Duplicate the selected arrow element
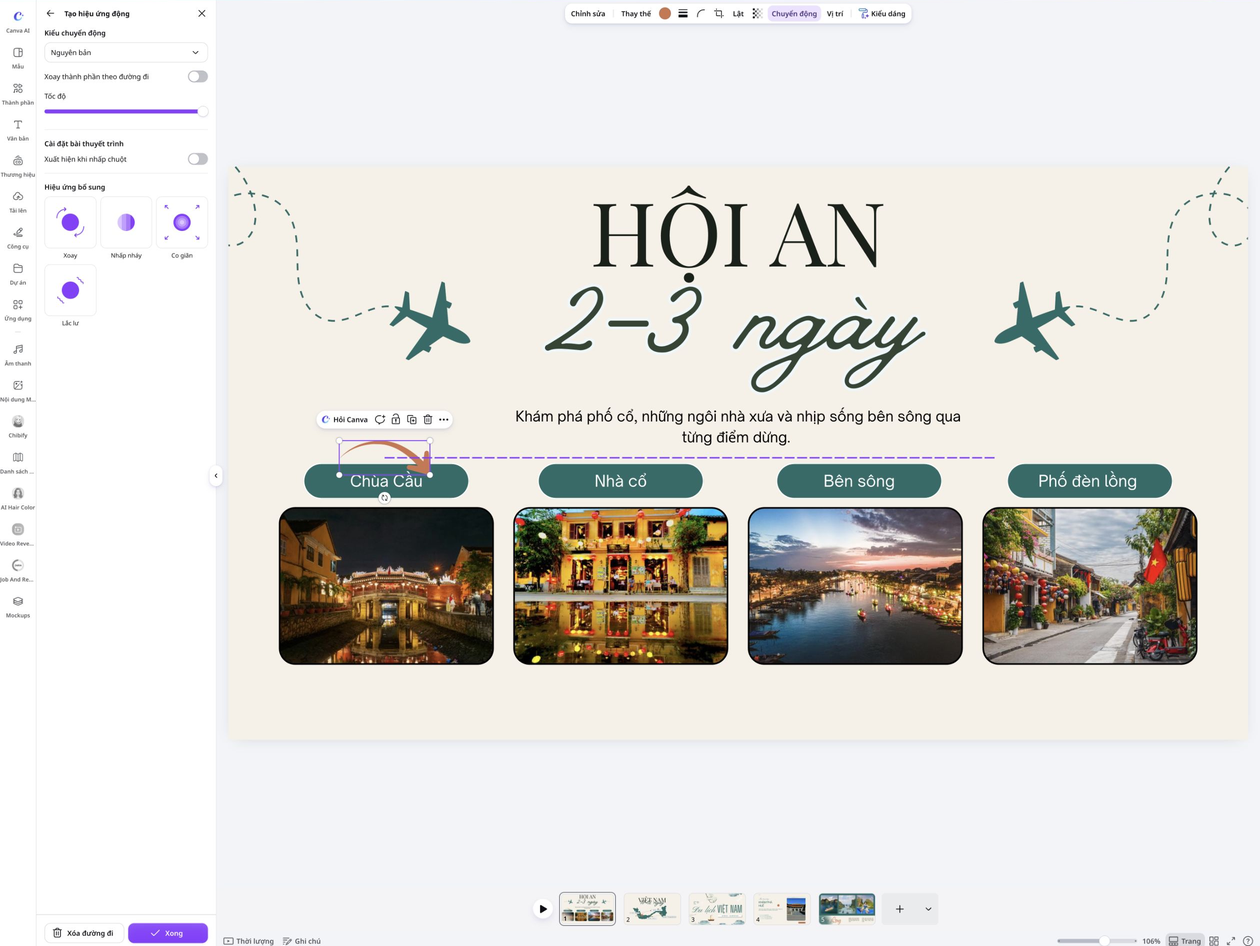Viewport: 1260px width, 946px height. coord(412,419)
